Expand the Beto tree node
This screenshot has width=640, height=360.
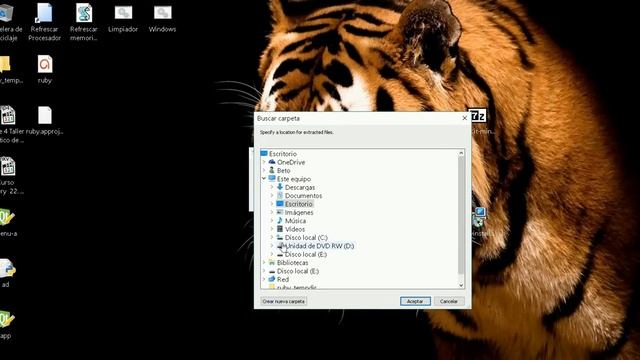coord(264,170)
